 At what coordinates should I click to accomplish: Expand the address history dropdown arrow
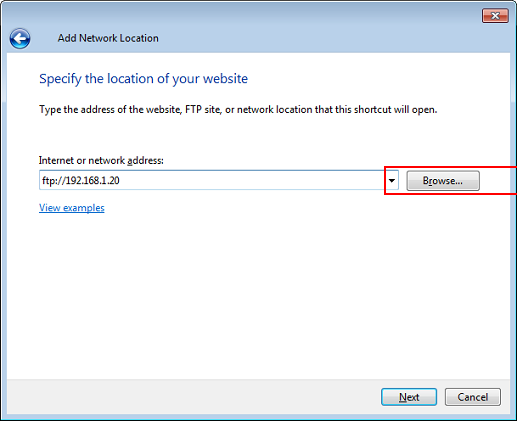pos(392,181)
